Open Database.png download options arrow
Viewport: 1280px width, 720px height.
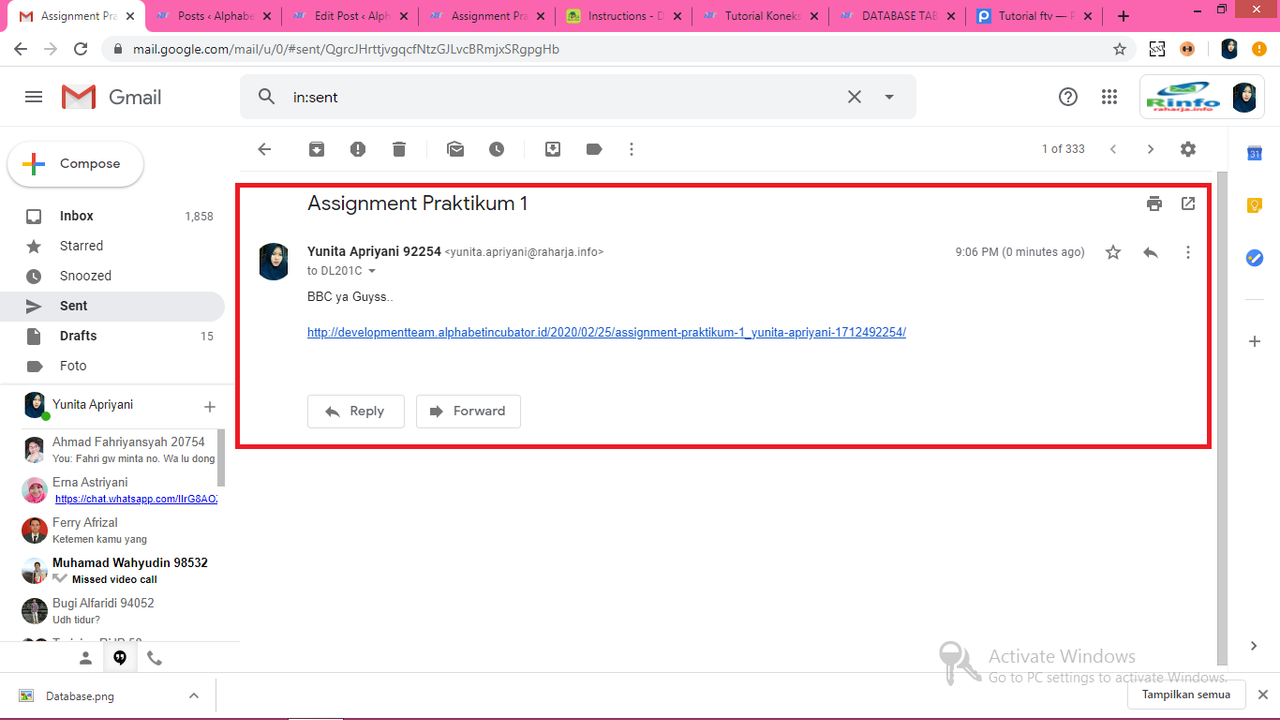tap(194, 696)
